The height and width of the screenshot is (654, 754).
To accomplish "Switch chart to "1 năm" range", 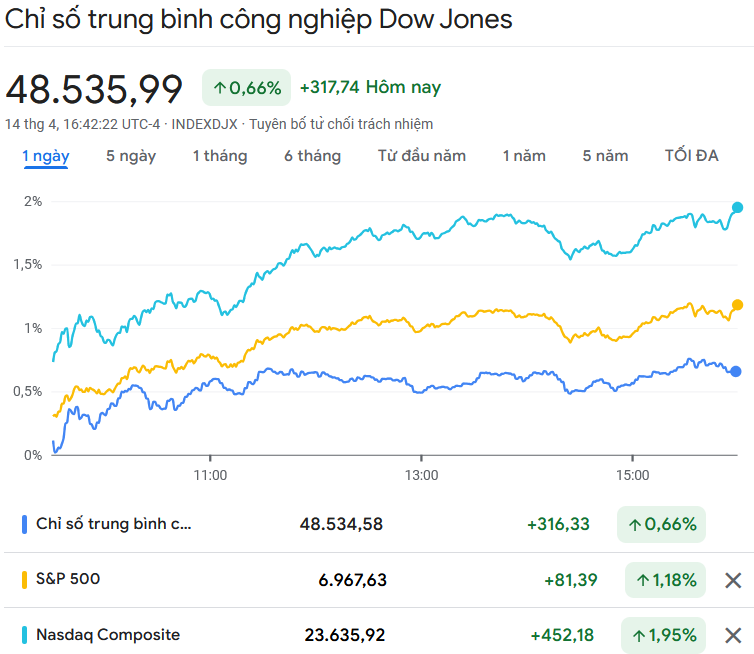I will pyautogui.click(x=524, y=156).
